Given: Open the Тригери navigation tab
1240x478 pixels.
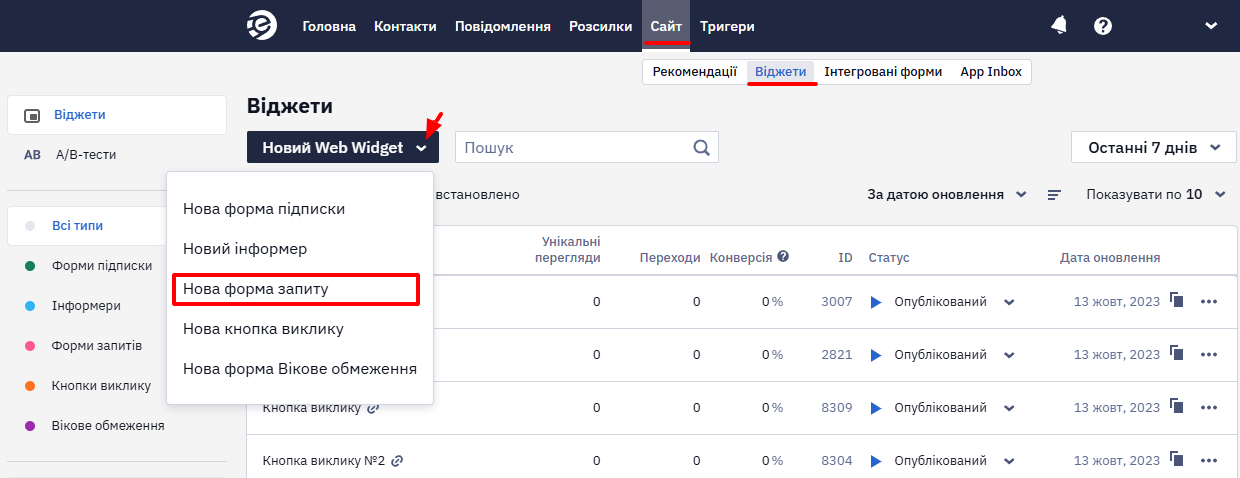Looking at the screenshot, I should click(x=727, y=26).
